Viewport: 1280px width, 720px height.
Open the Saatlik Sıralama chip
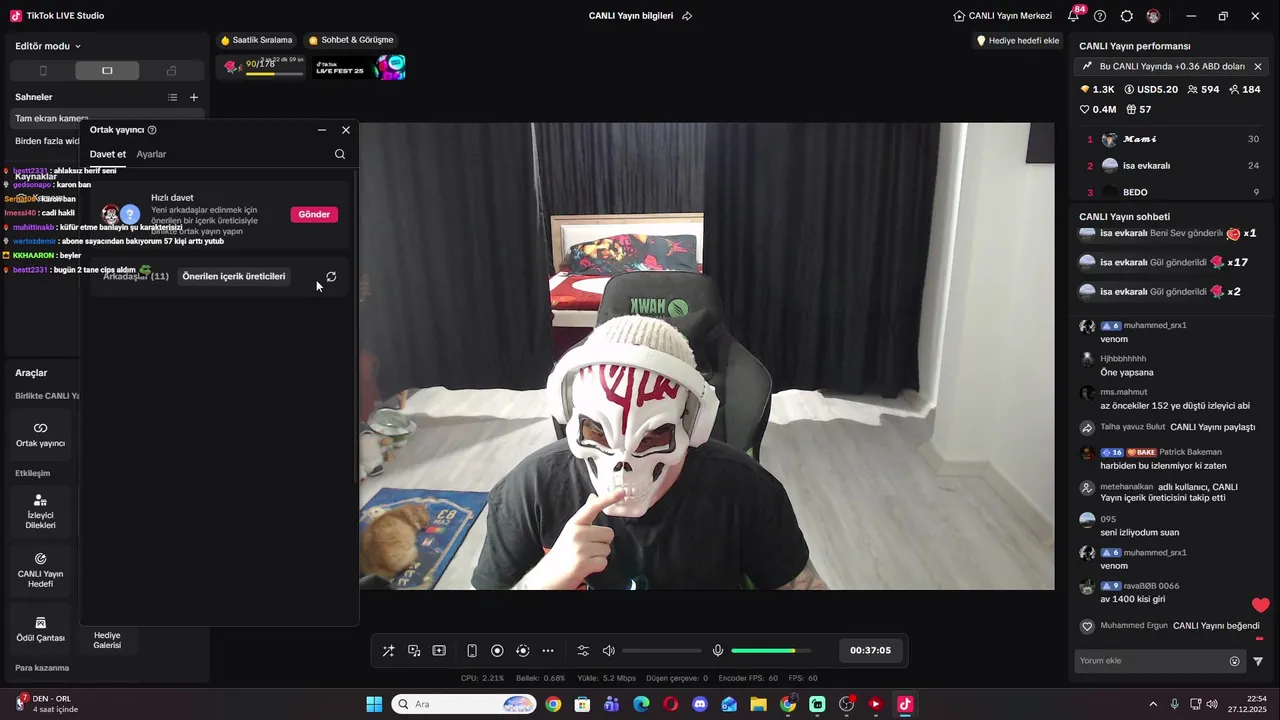(x=257, y=40)
